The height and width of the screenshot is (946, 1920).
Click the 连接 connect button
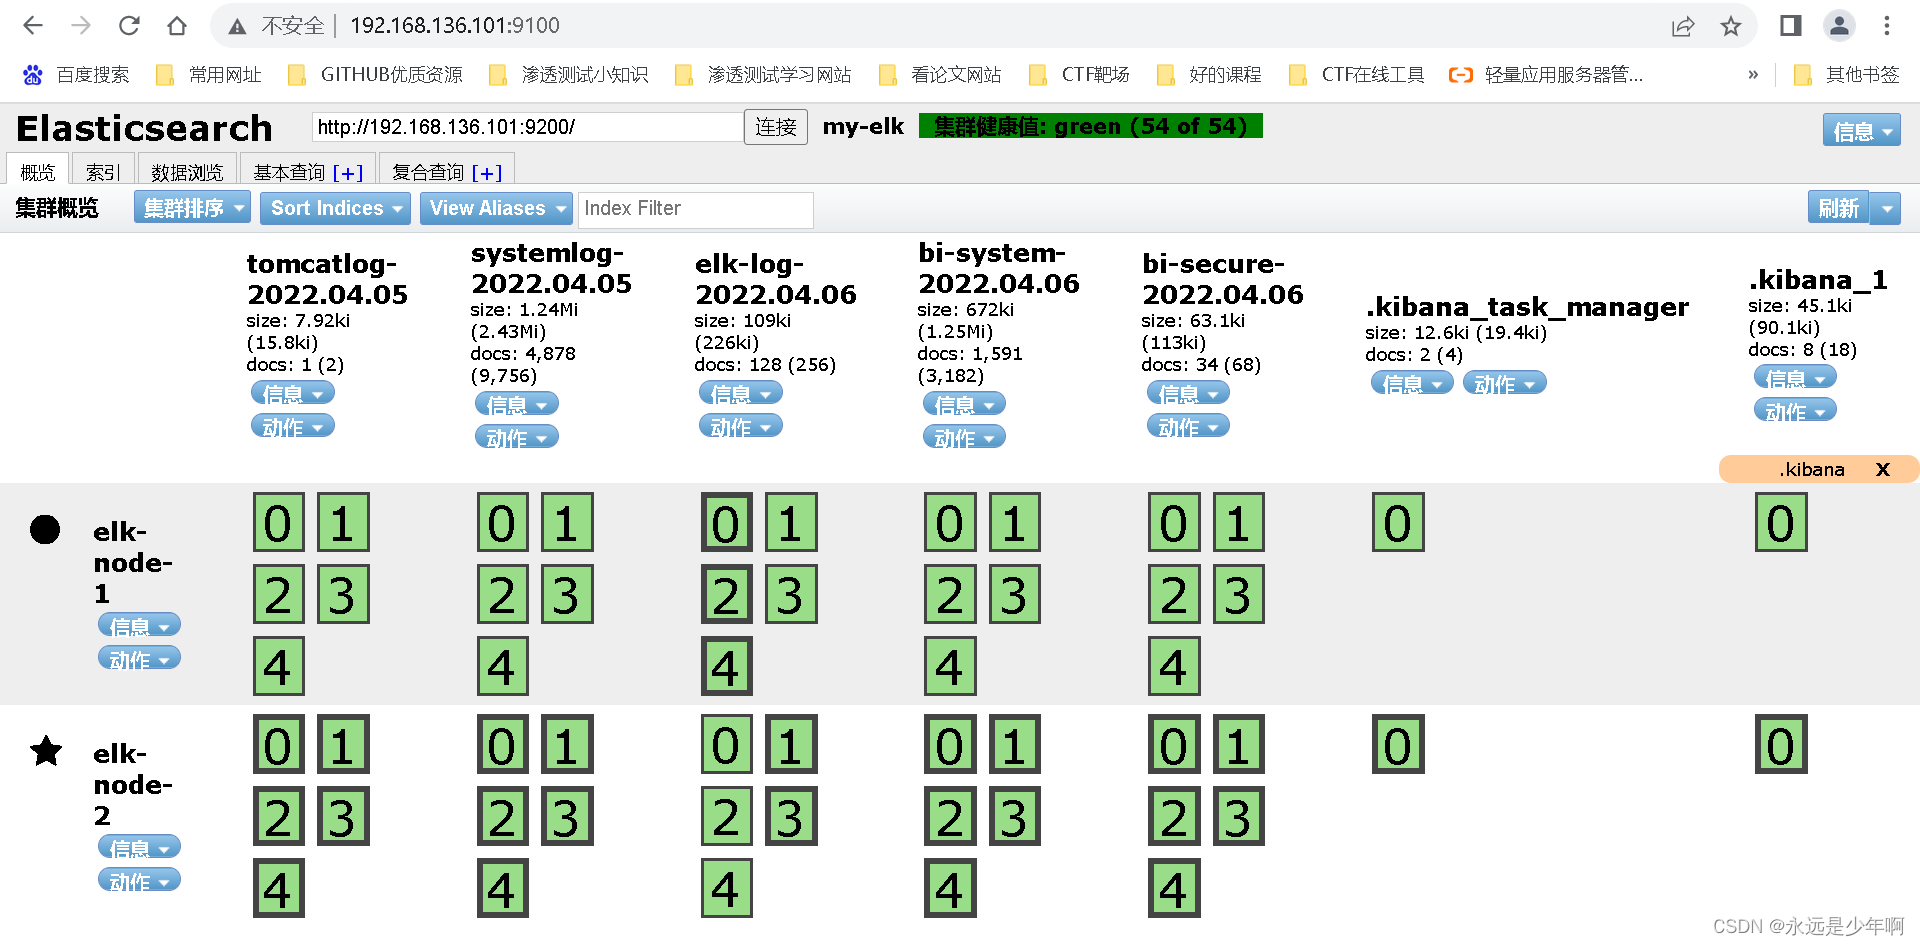tap(776, 127)
